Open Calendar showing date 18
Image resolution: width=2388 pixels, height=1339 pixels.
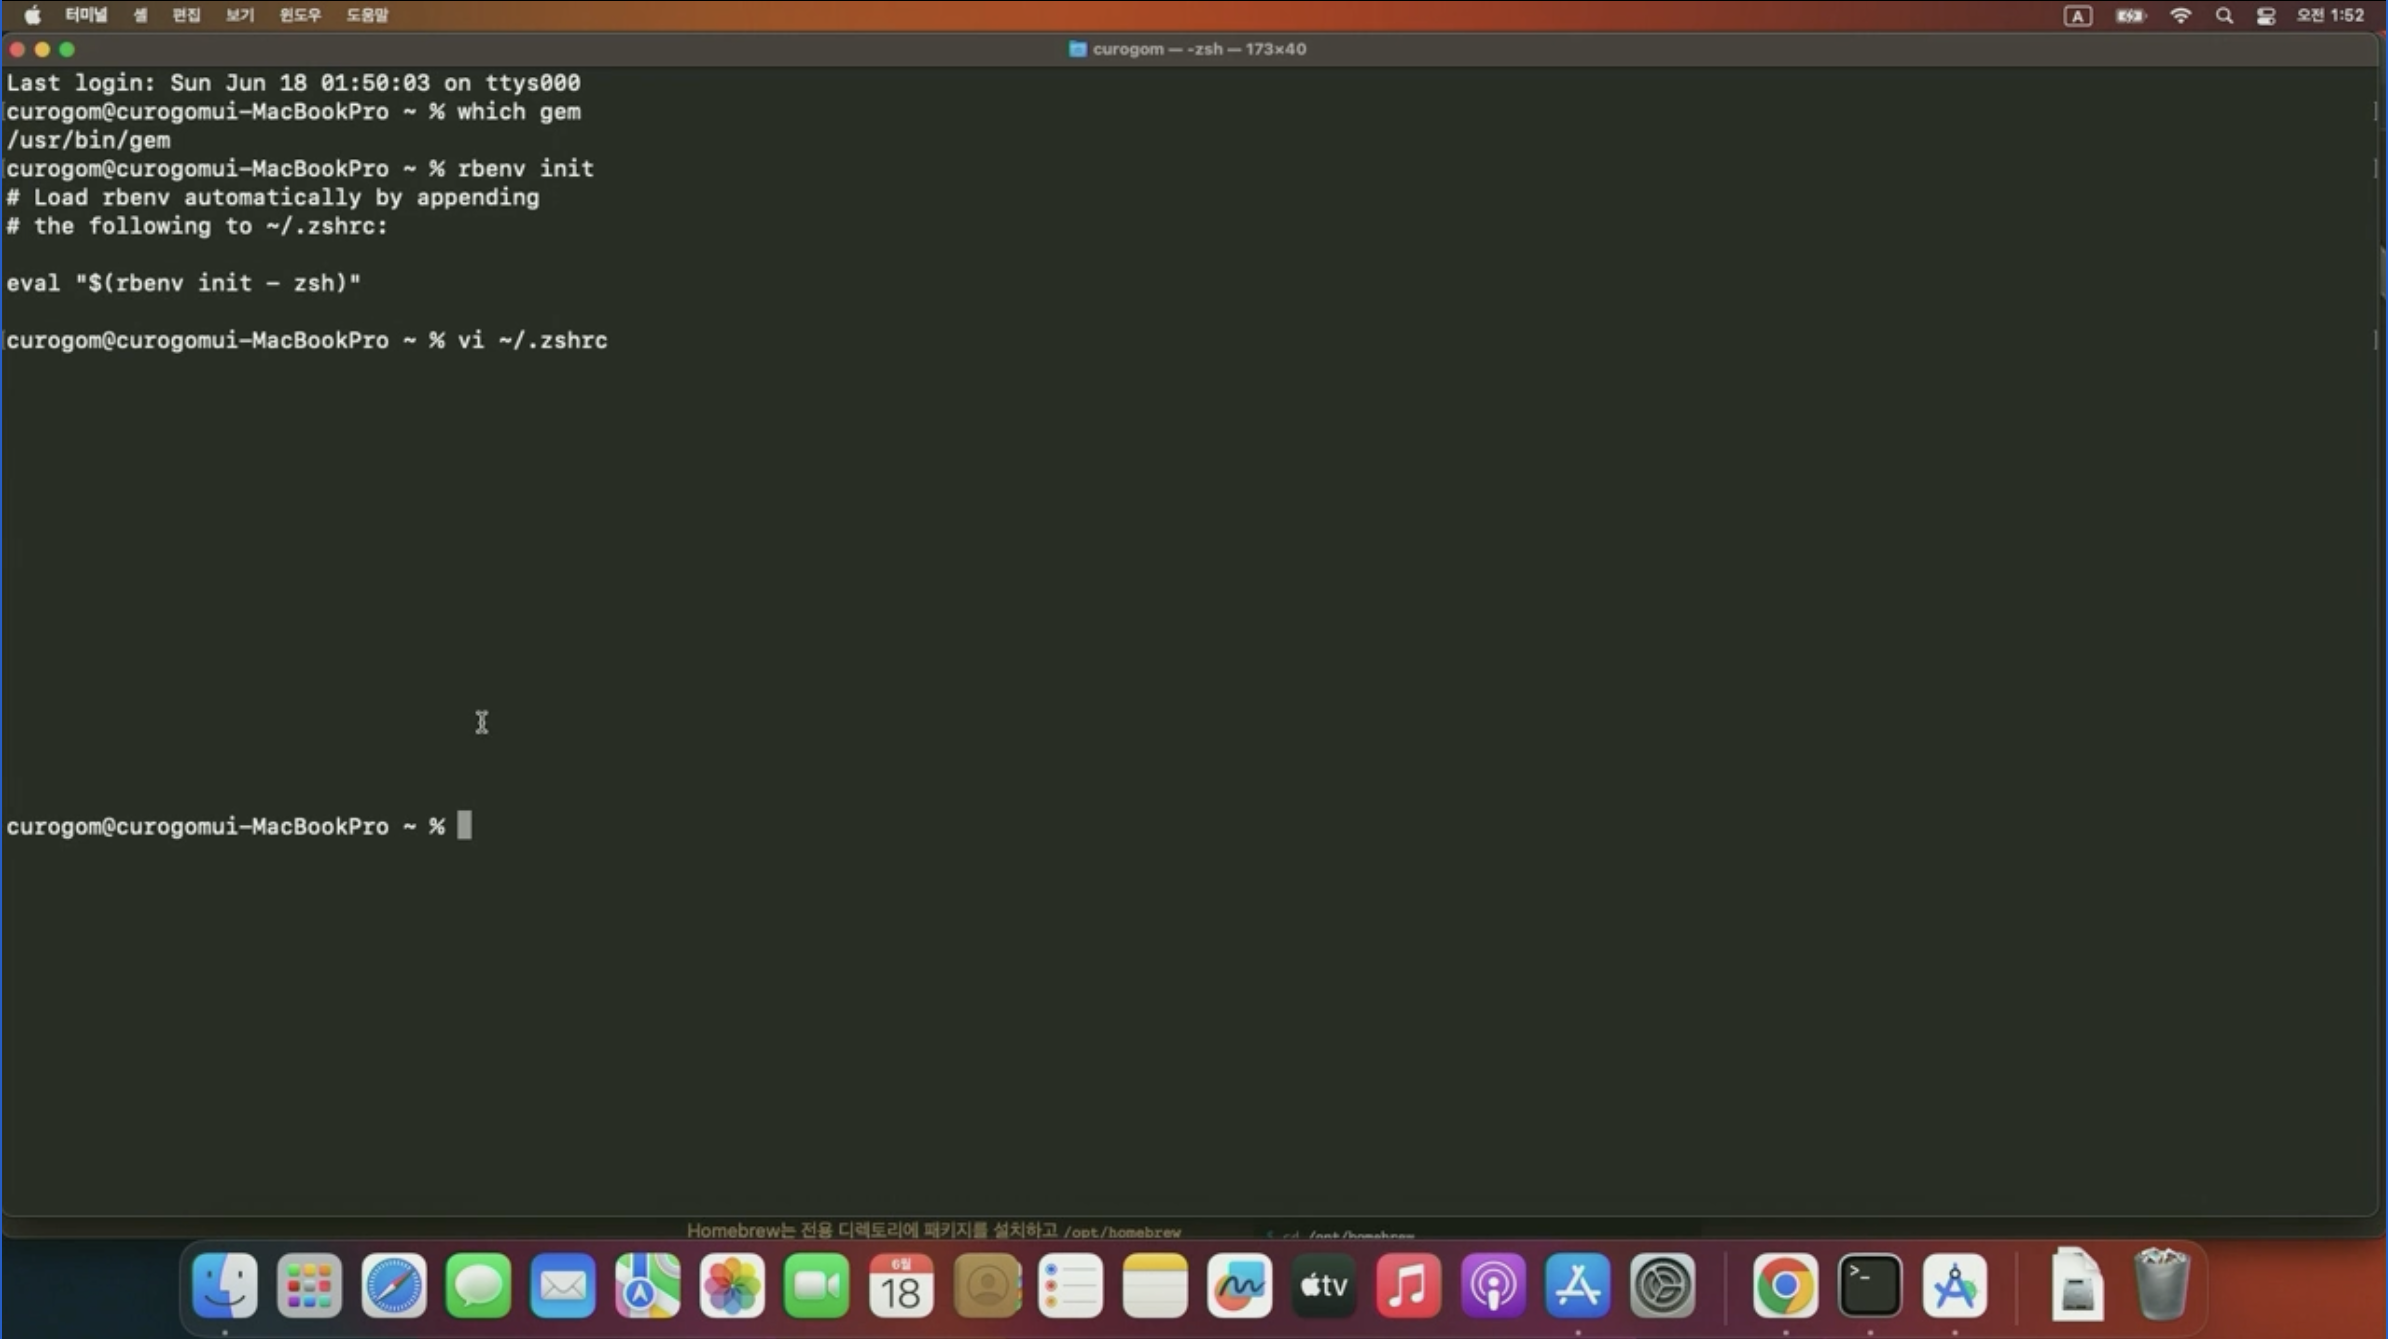[x=901, y=1285]
